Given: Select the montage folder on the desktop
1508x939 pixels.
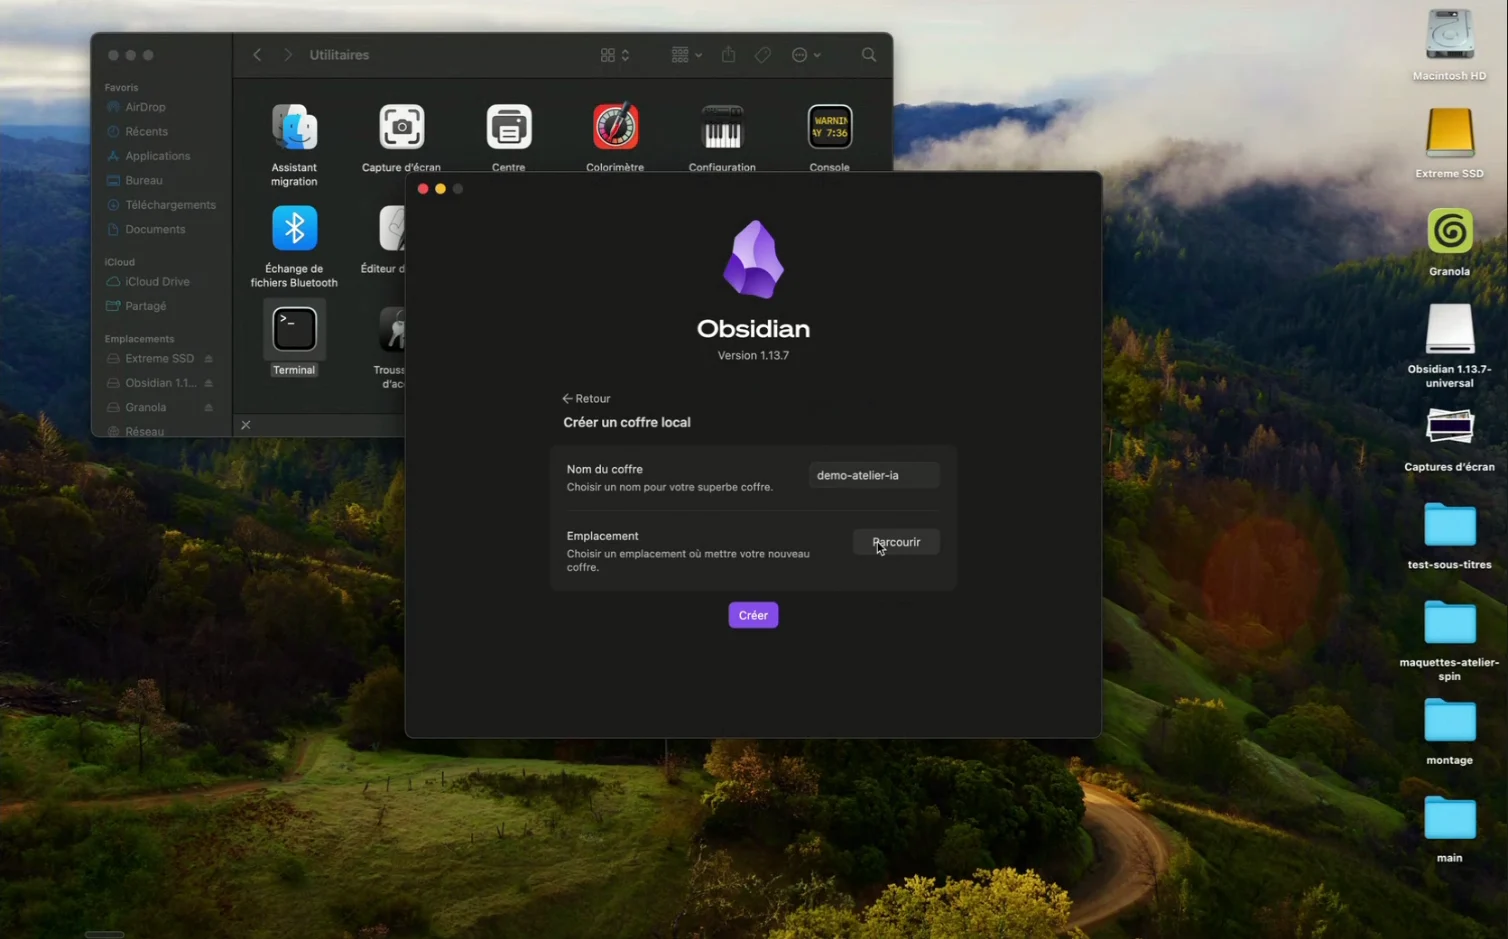Looking at the screenshot, I should pos(1449,720).
